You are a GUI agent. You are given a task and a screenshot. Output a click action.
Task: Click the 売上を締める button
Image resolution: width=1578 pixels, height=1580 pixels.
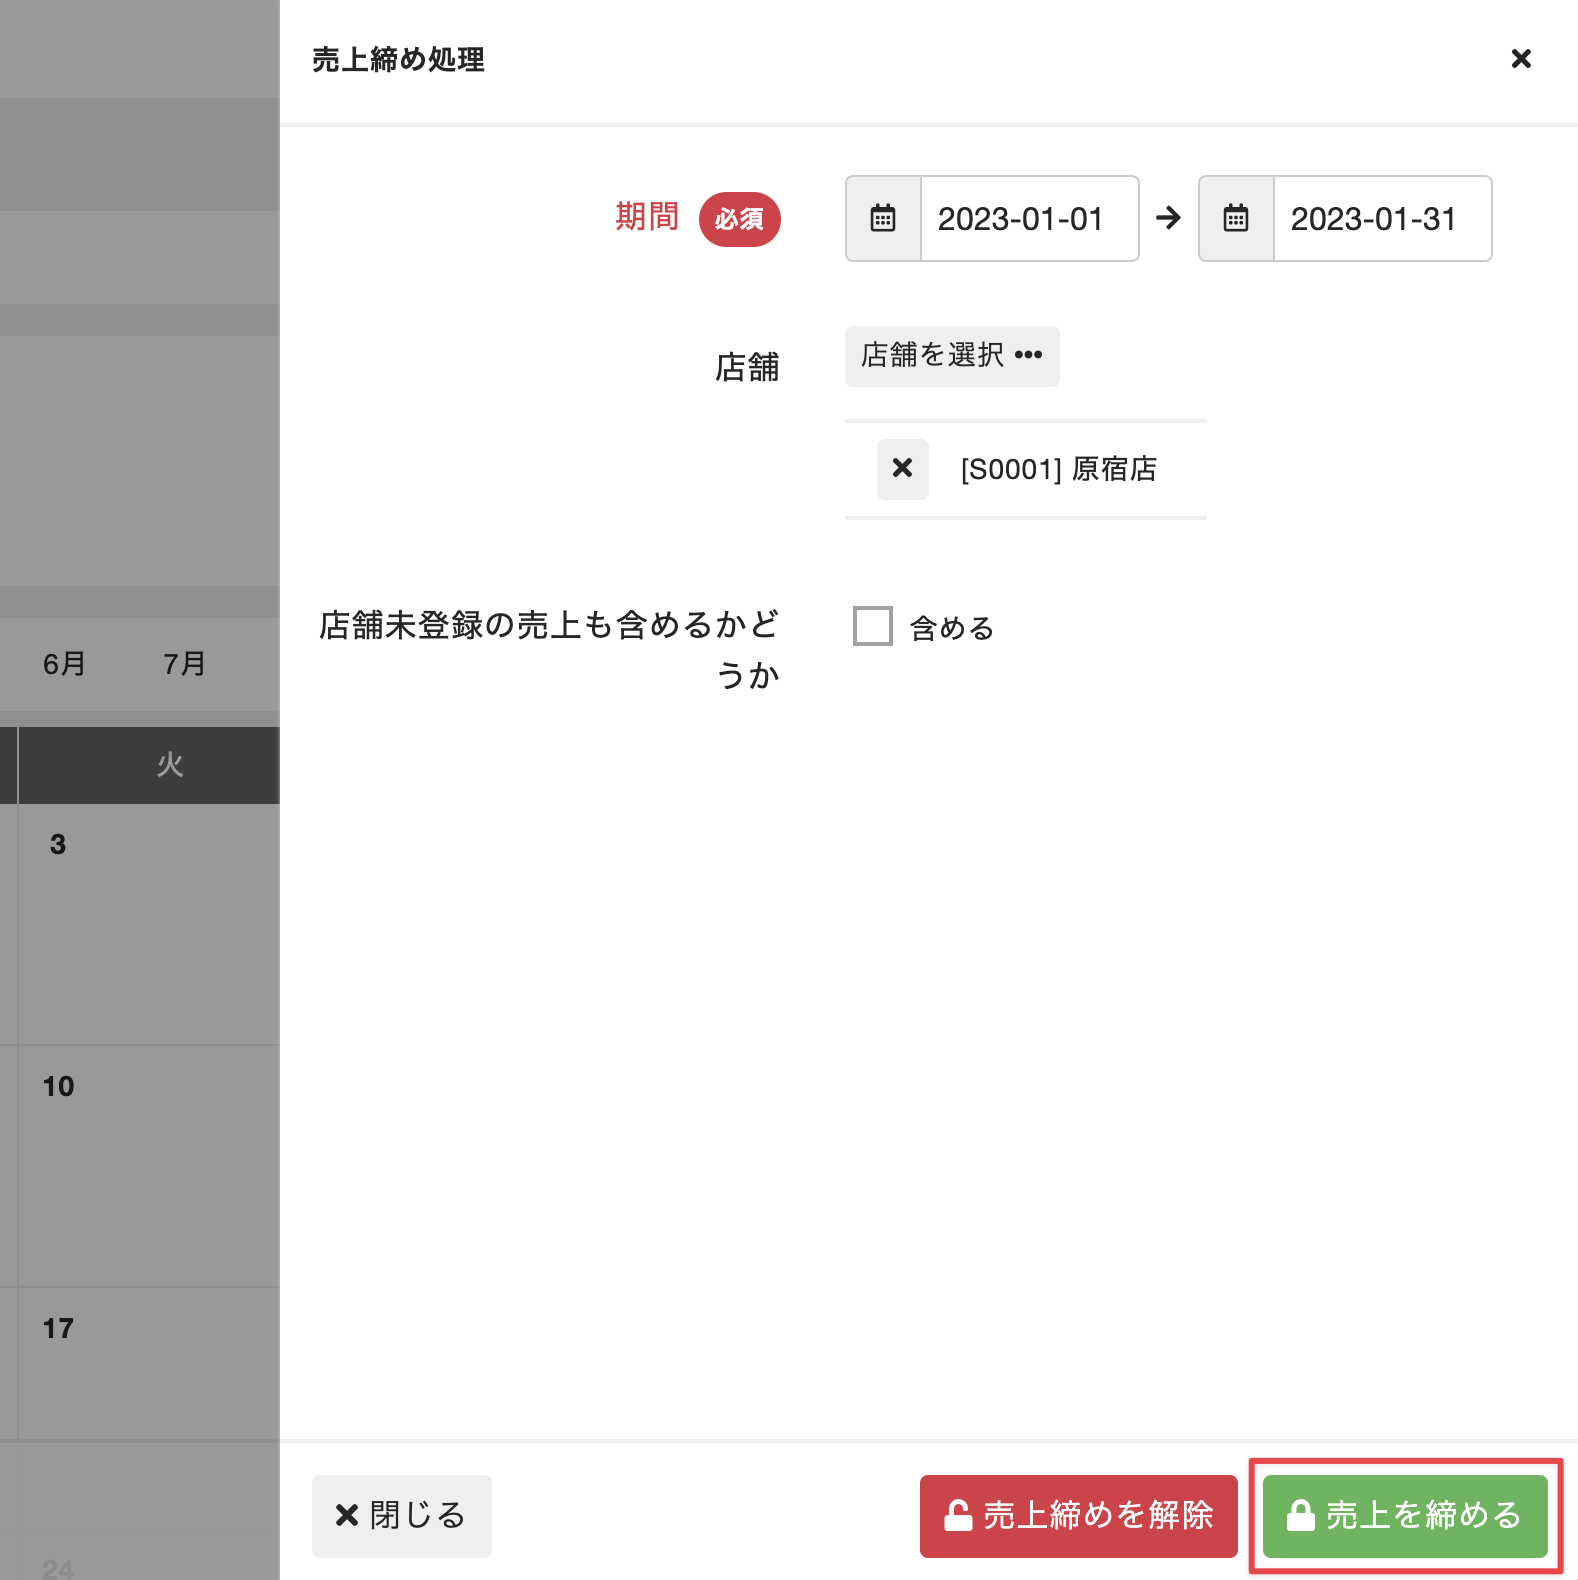coord(1405,1516)
